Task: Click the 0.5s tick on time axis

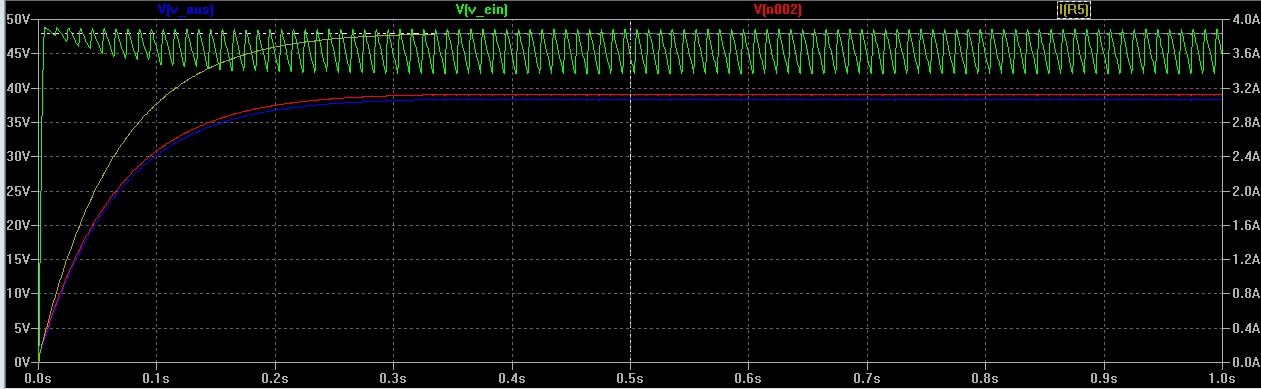Action: [631, 379]
